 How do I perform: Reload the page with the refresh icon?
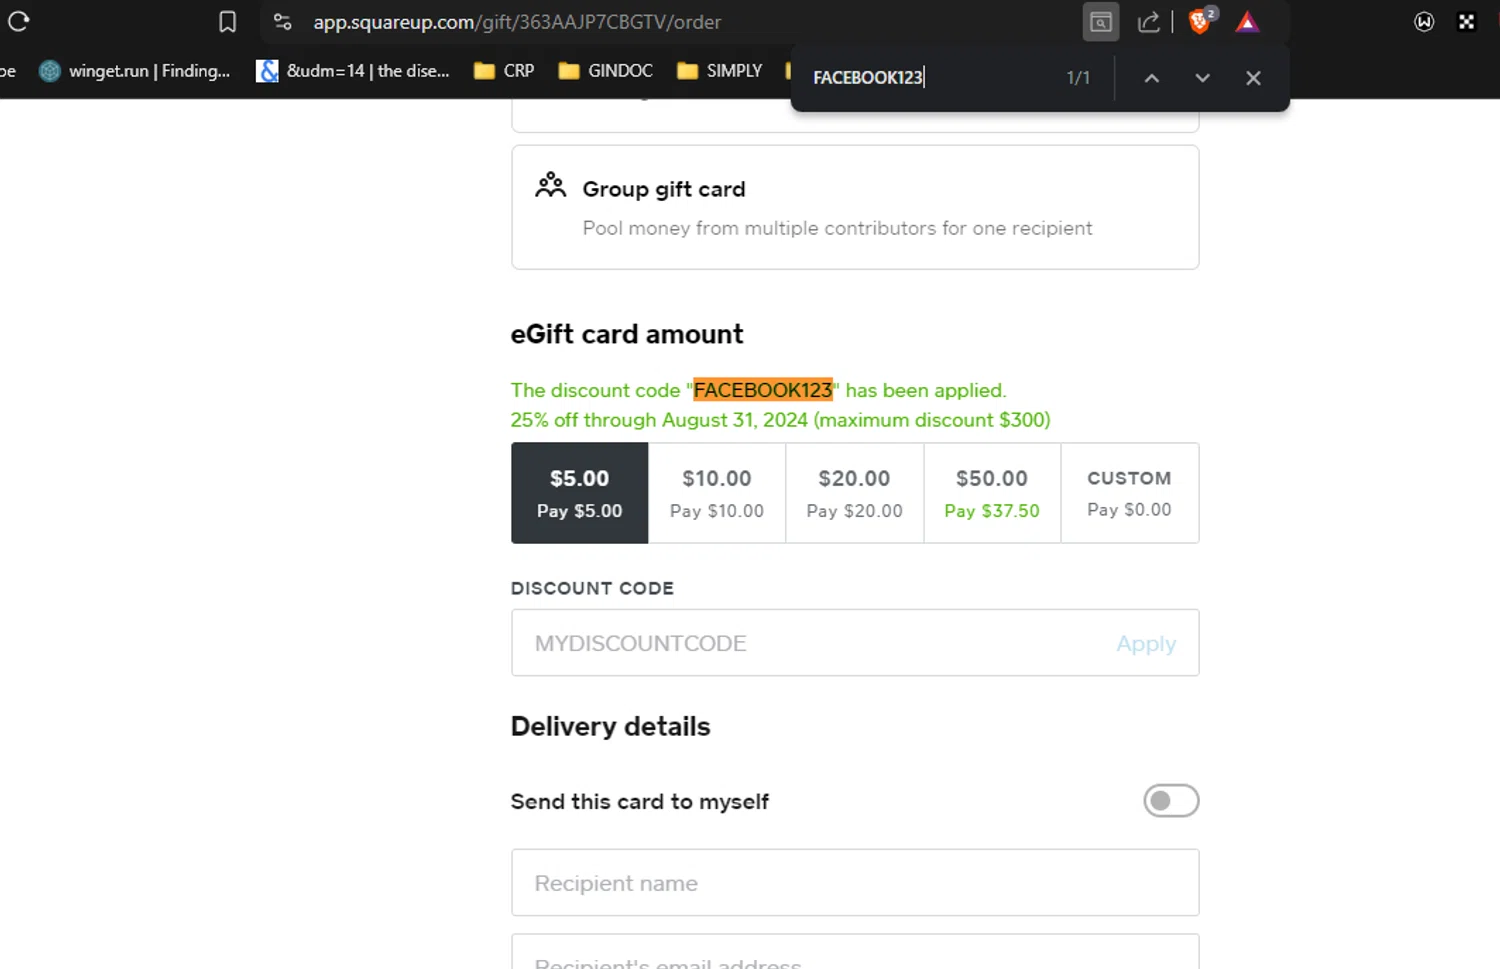pos(19,21)
